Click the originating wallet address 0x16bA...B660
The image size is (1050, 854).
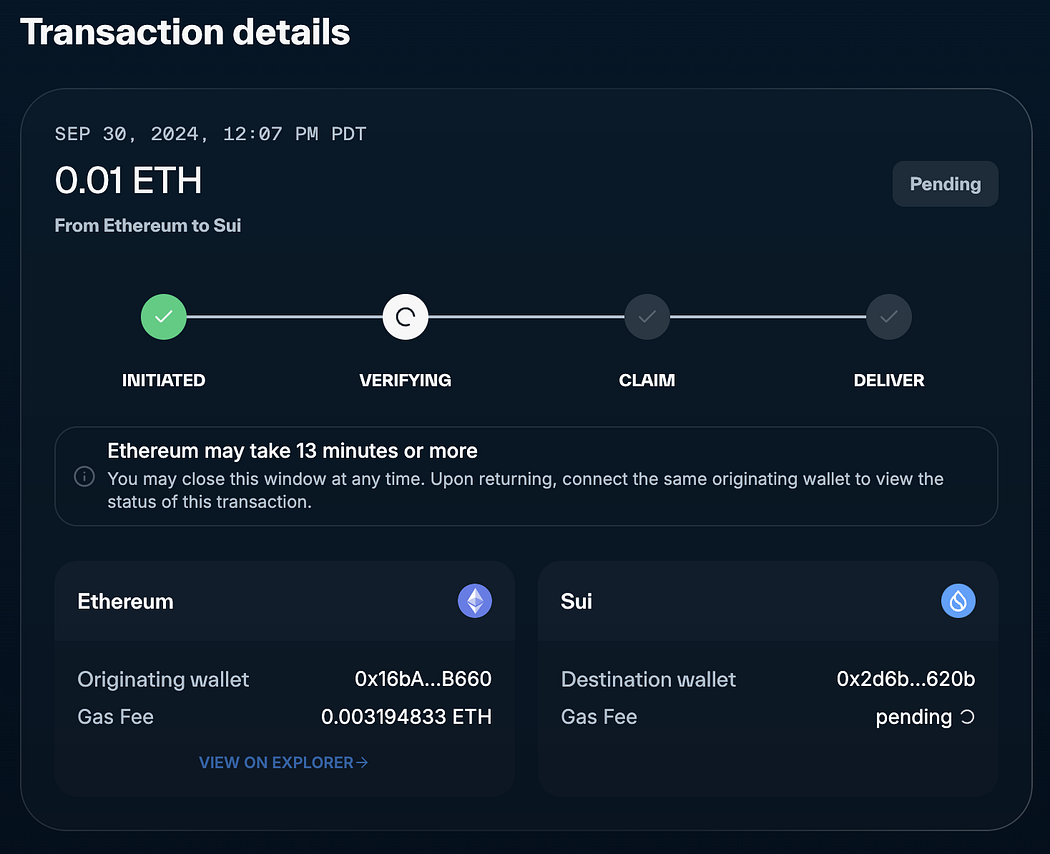click(x=423, y=679)
